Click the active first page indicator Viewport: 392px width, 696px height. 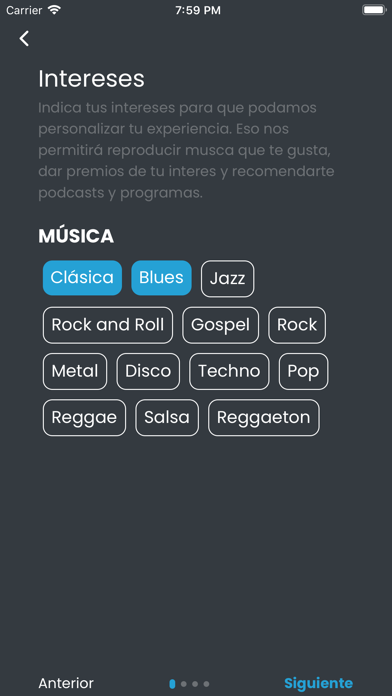point(172,684)
